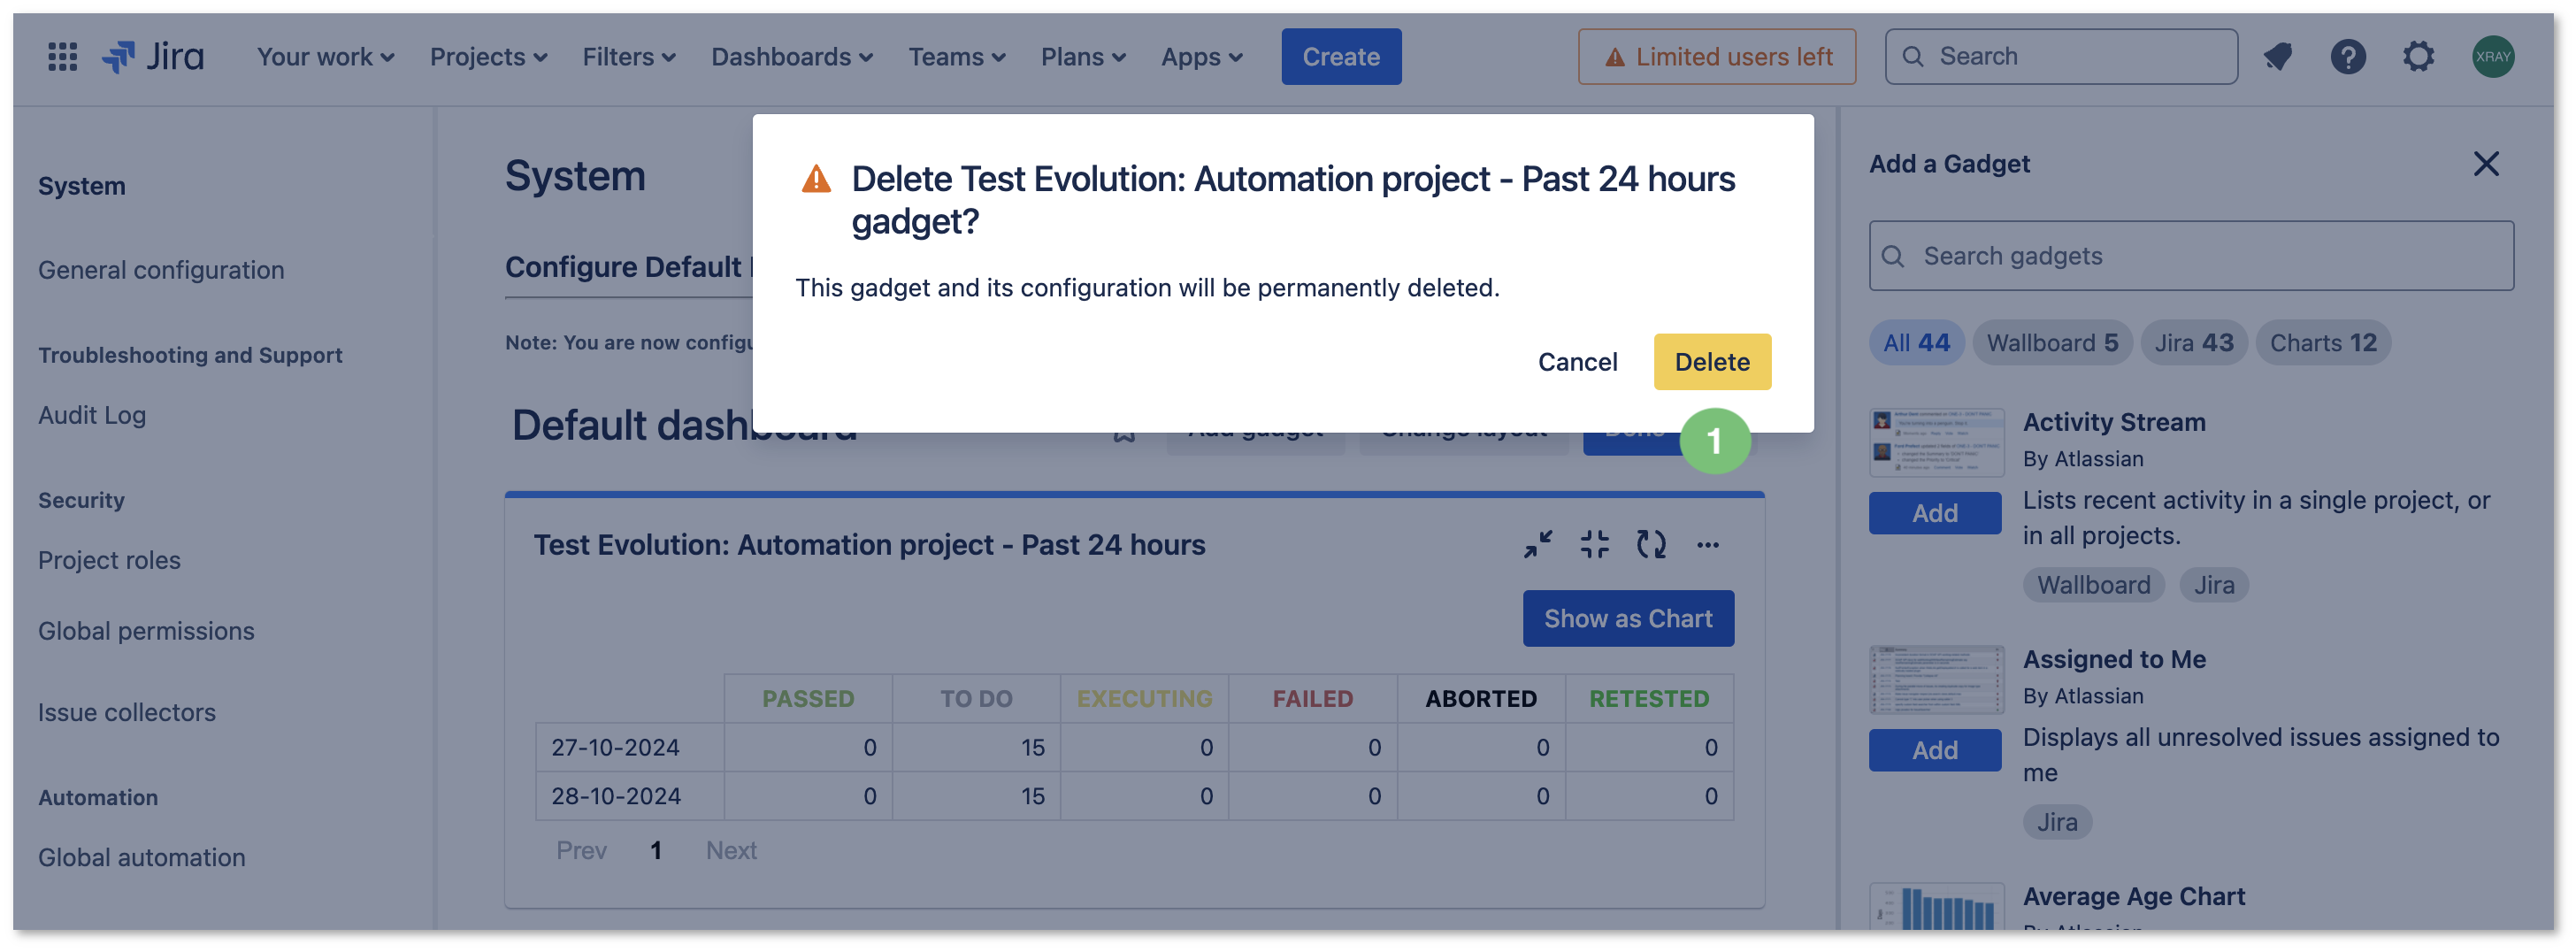Expand the Dashboards dropdown
2576x952 pixels.
792,57
